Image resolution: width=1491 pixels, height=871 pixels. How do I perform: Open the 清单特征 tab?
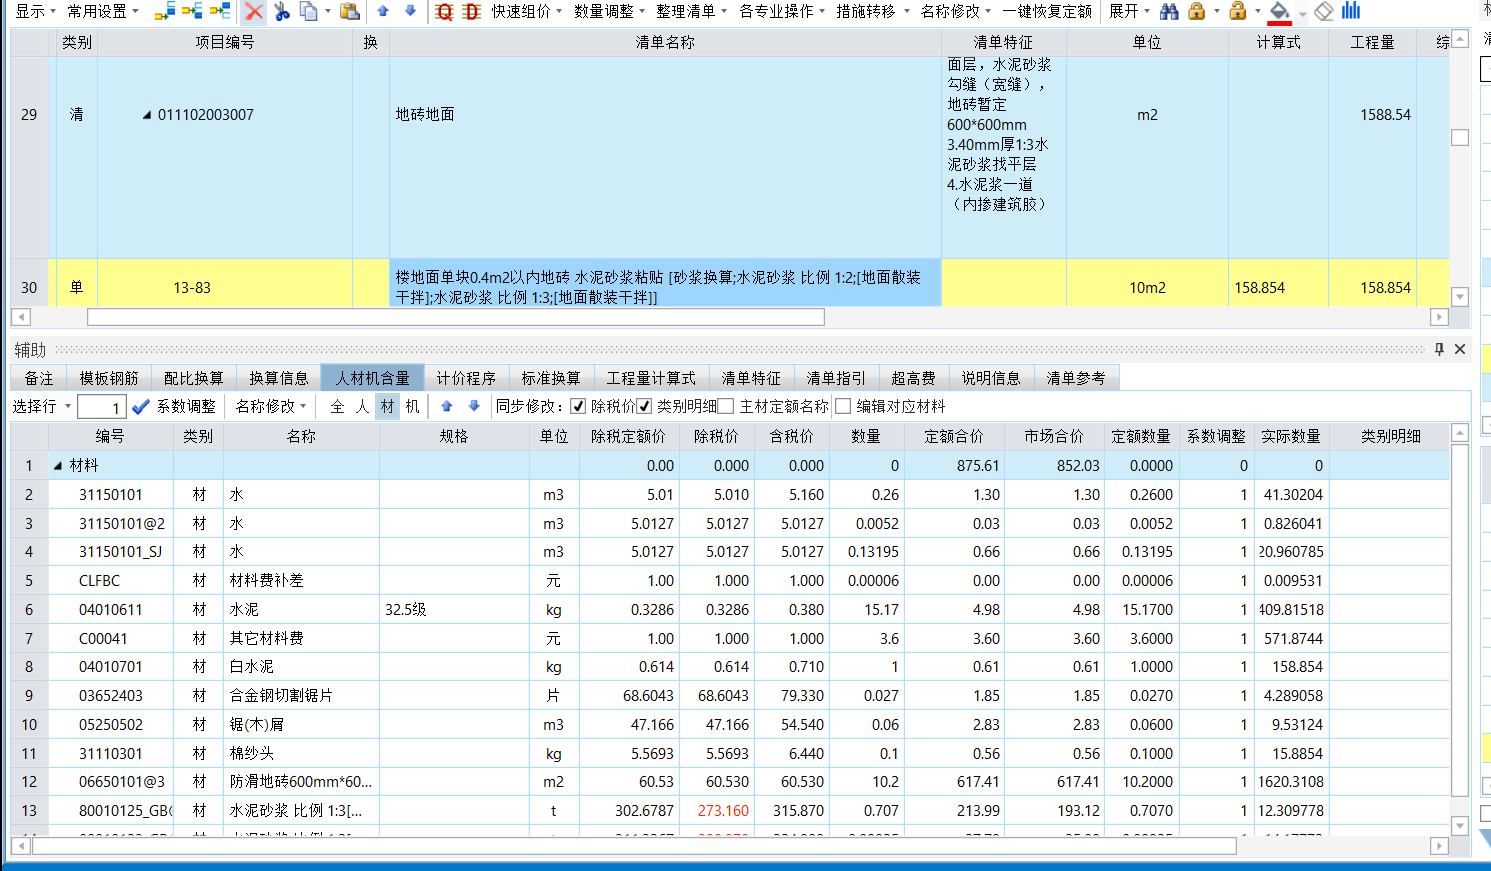(751, 378)
